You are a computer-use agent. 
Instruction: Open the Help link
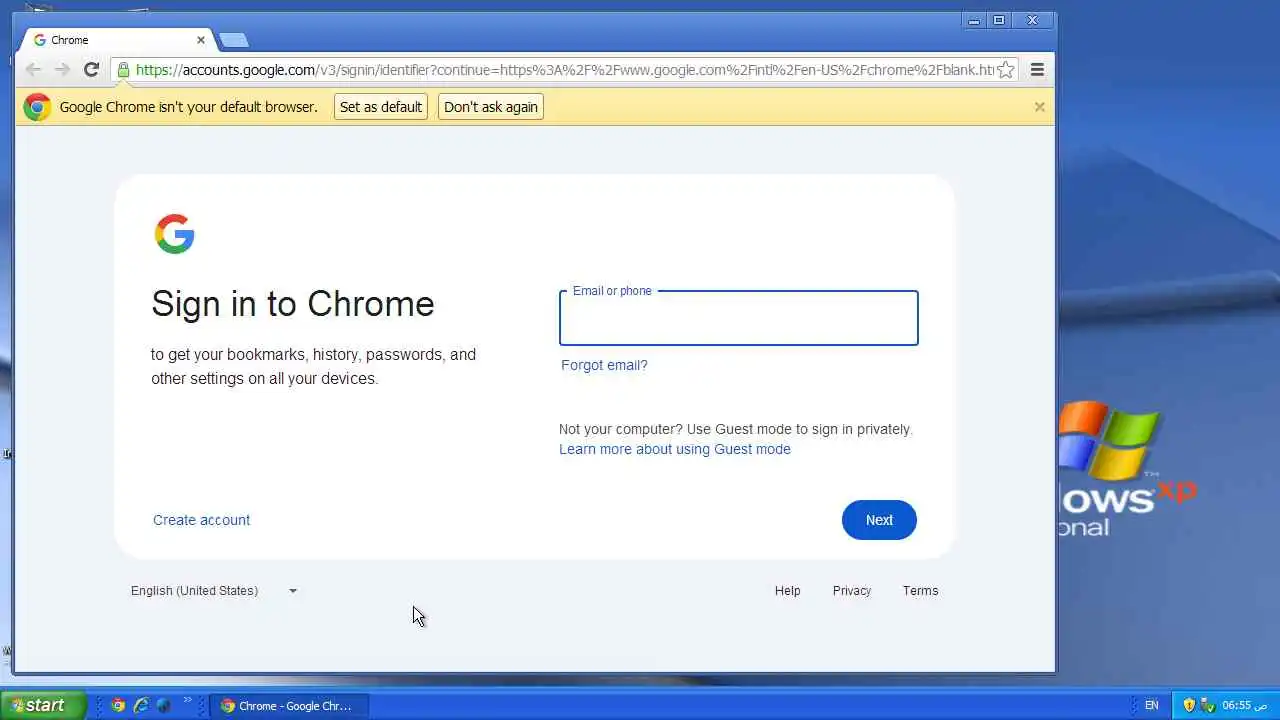[787, 591]
